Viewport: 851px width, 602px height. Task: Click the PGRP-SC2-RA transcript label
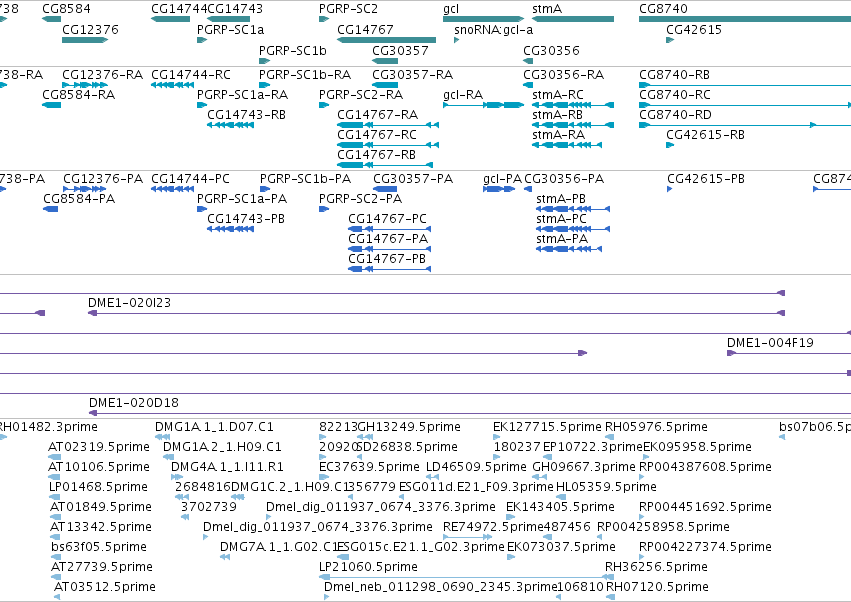(361, 94)
